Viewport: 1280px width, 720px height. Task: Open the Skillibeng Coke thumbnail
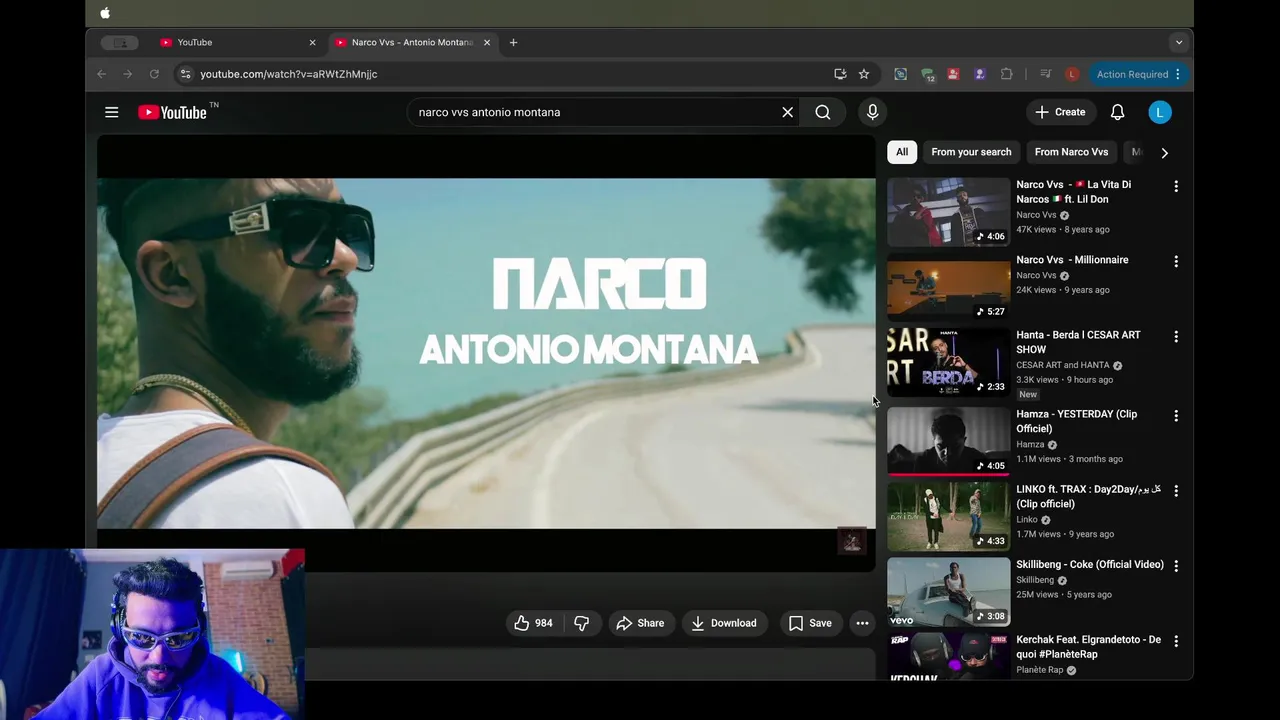[x=949, y=591]
